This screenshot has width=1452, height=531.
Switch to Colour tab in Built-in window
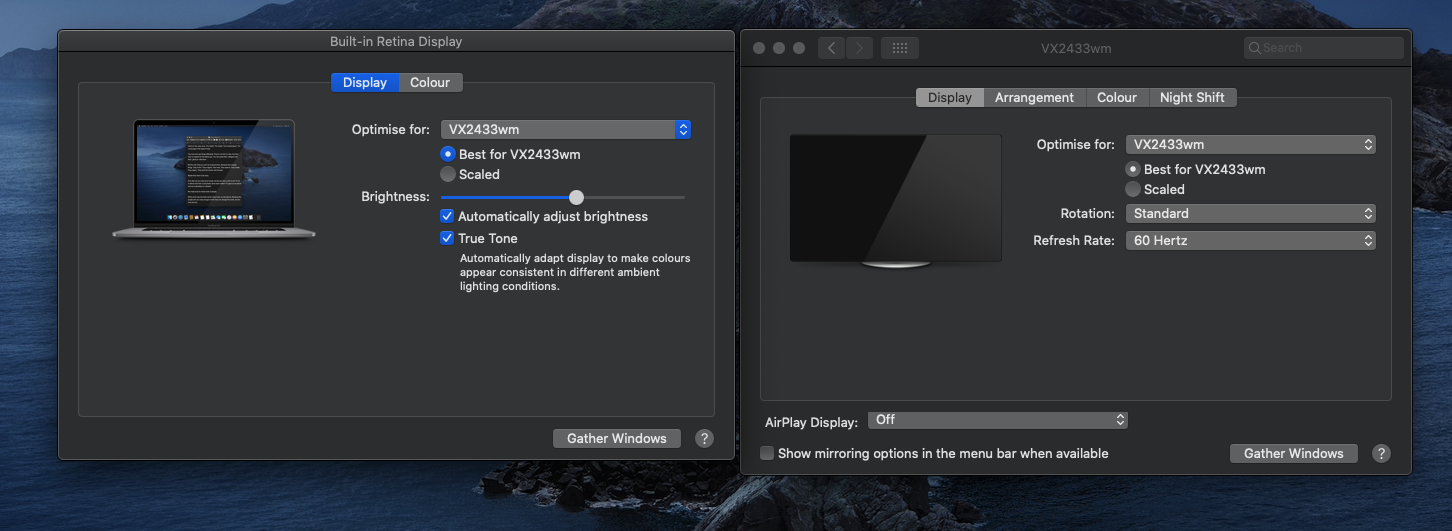tap(430, 83)
